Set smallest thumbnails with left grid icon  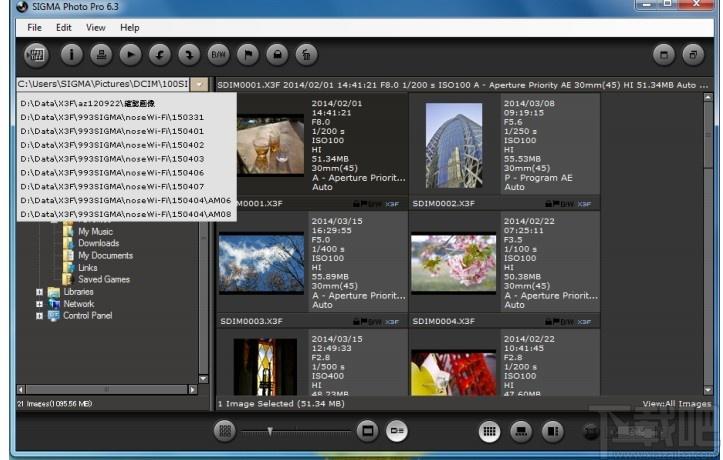pyautogui.click(x=225, y=431)
